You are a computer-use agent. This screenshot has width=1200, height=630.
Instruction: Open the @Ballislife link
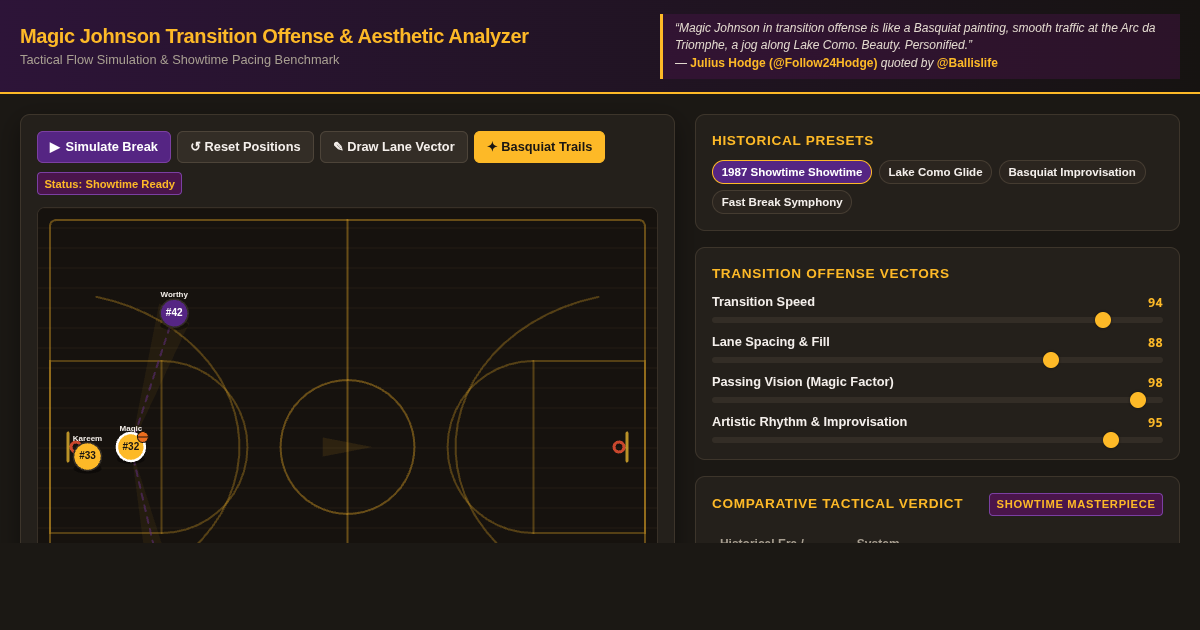click(967, 63)
